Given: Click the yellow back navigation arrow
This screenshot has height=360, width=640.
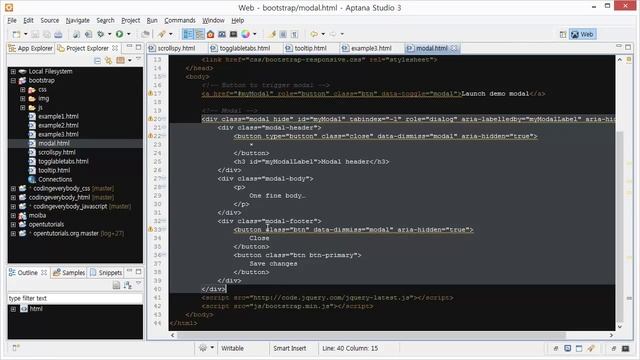Looking at the screenshot, I should pos(314,34).
